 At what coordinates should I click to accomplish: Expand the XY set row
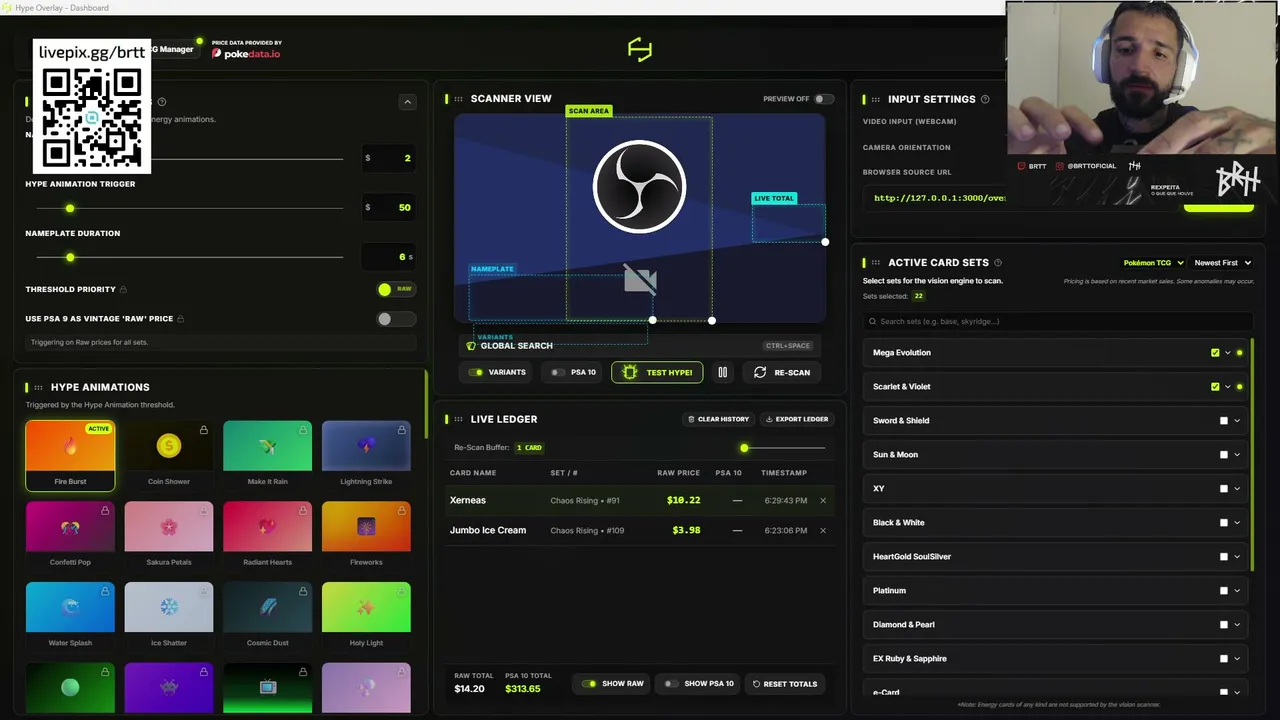click(1237, 489)
